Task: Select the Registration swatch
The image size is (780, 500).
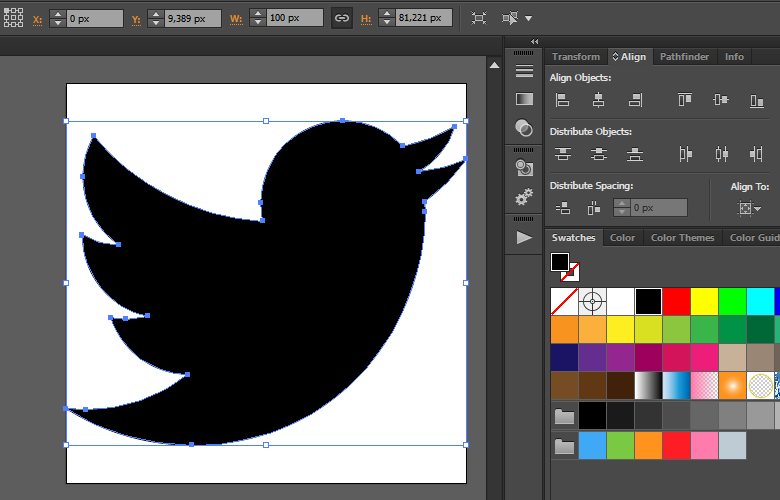Action: coord(592,301)
